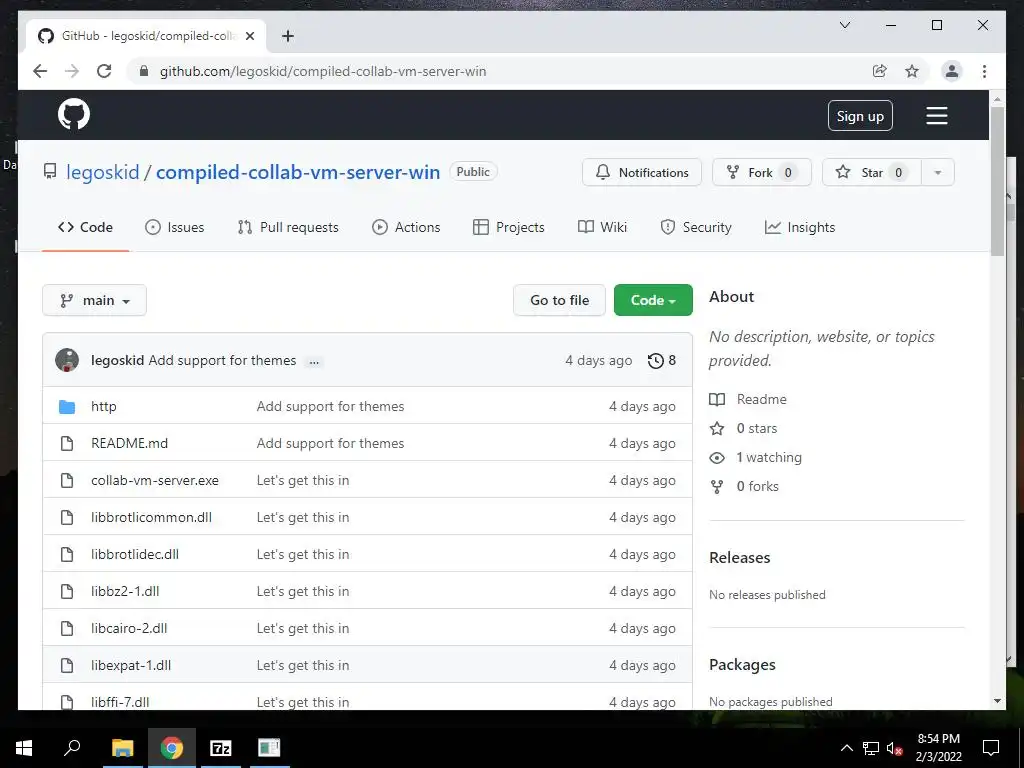Click the page vertical scrollbar thumb
This screenshot has height=768, width=1024.
997,181
